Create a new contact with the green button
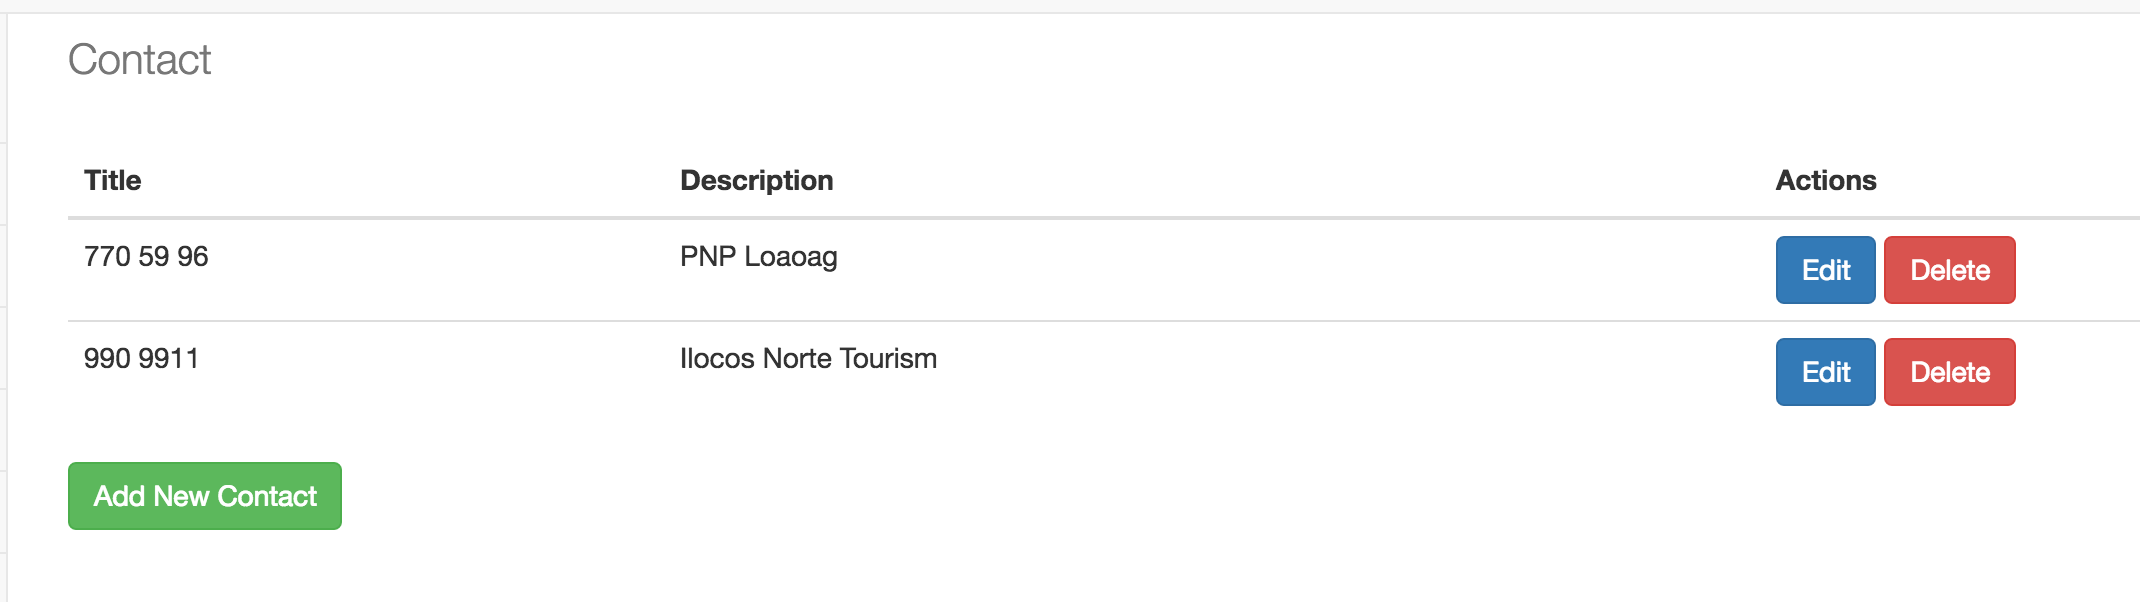 tap(205, 496)
